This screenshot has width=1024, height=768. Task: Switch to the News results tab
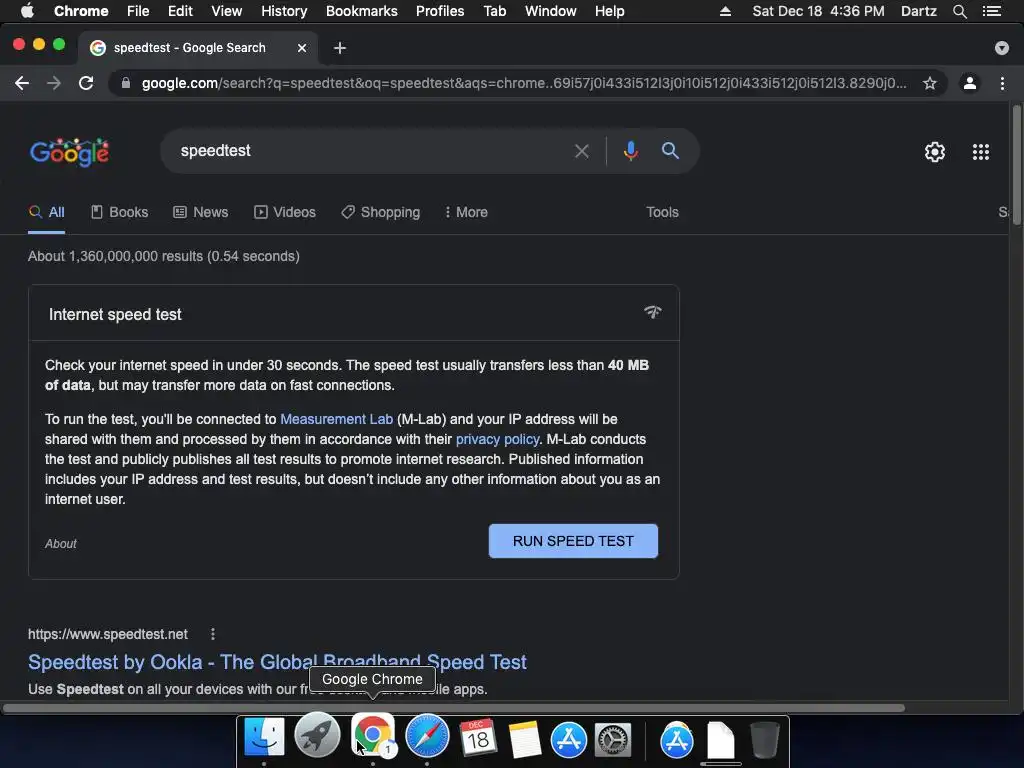tap(200, 212)
